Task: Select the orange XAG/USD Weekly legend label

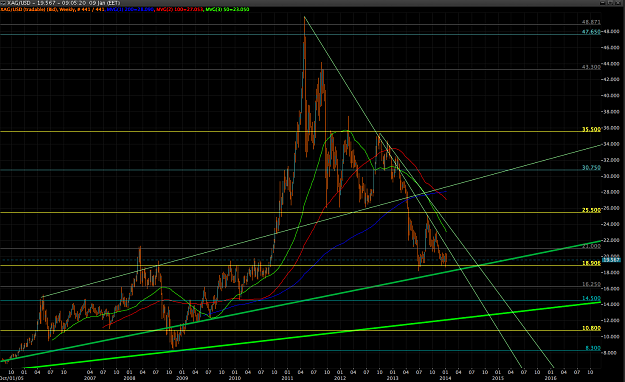Action: [53, 9]
